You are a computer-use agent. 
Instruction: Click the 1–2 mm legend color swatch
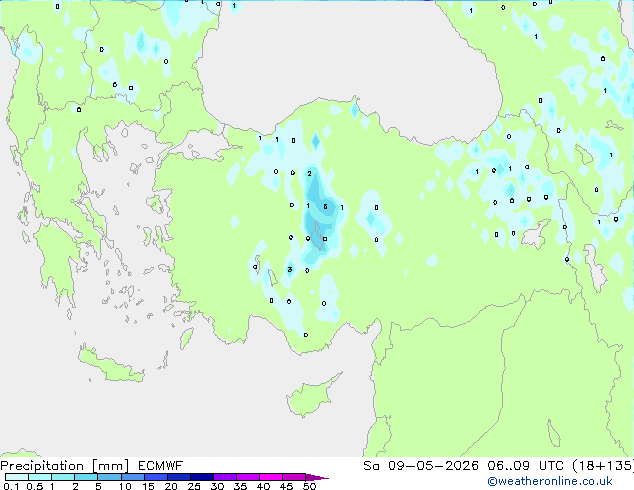(63, 477)
